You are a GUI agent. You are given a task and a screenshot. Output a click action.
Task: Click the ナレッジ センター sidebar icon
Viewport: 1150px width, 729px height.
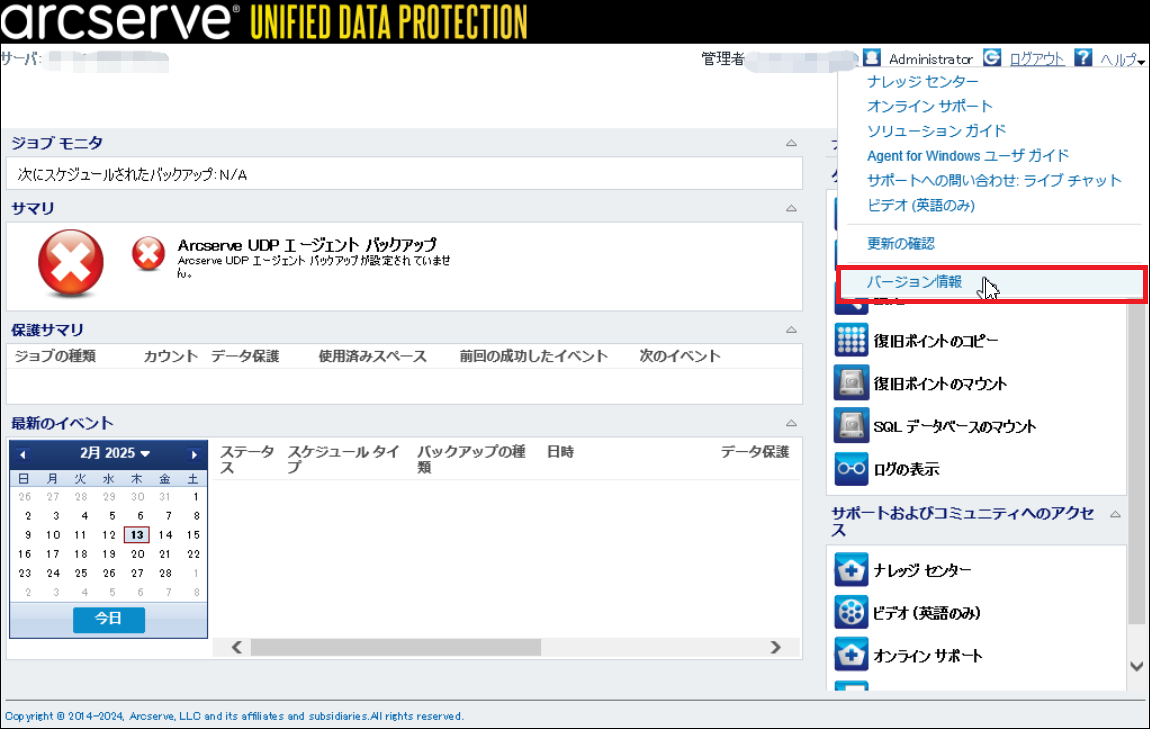(x=851, y=570)
